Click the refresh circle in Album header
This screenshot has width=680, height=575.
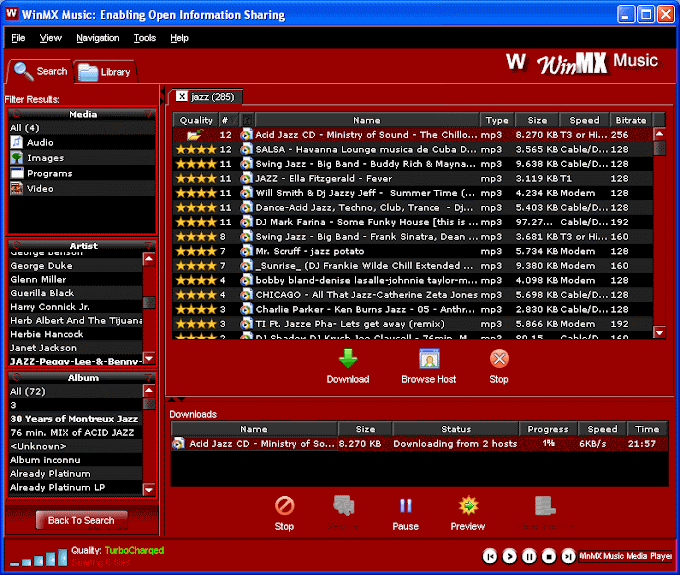17,377
